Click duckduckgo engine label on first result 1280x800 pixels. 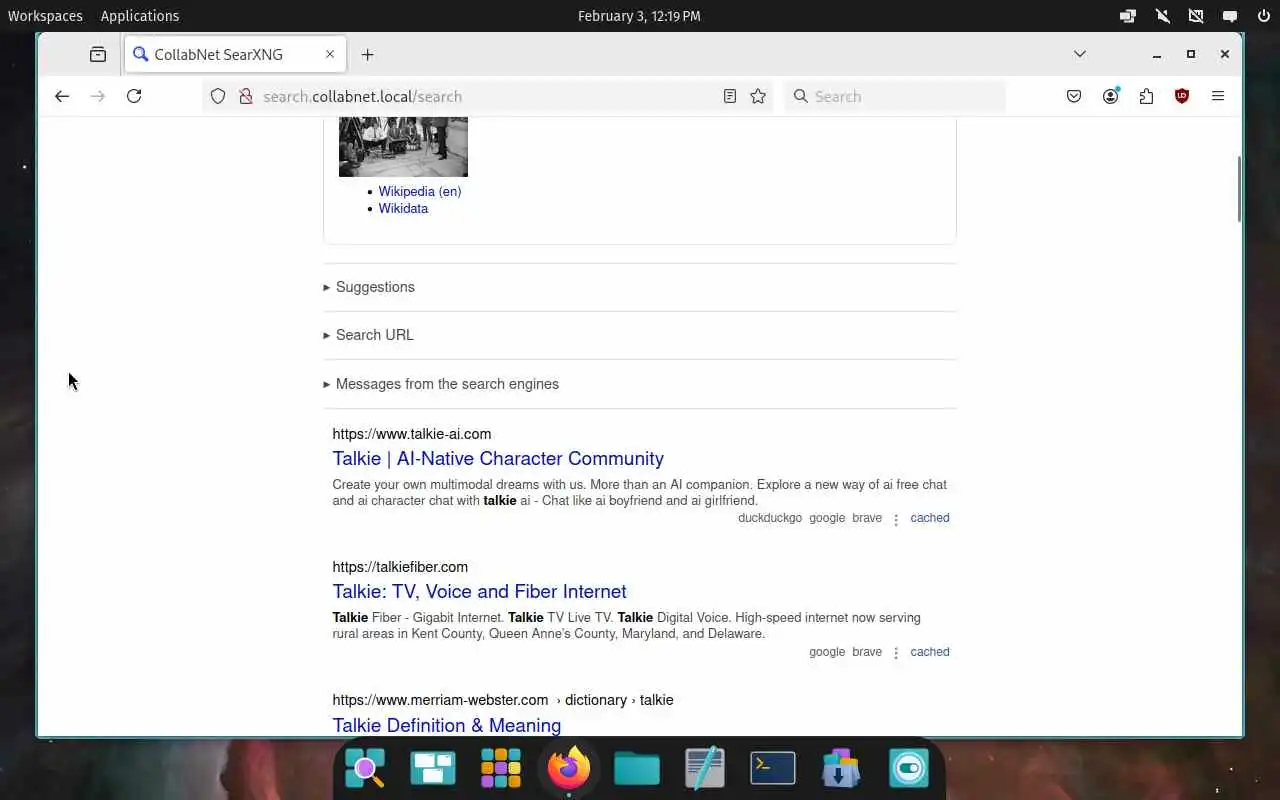point(770,518)
